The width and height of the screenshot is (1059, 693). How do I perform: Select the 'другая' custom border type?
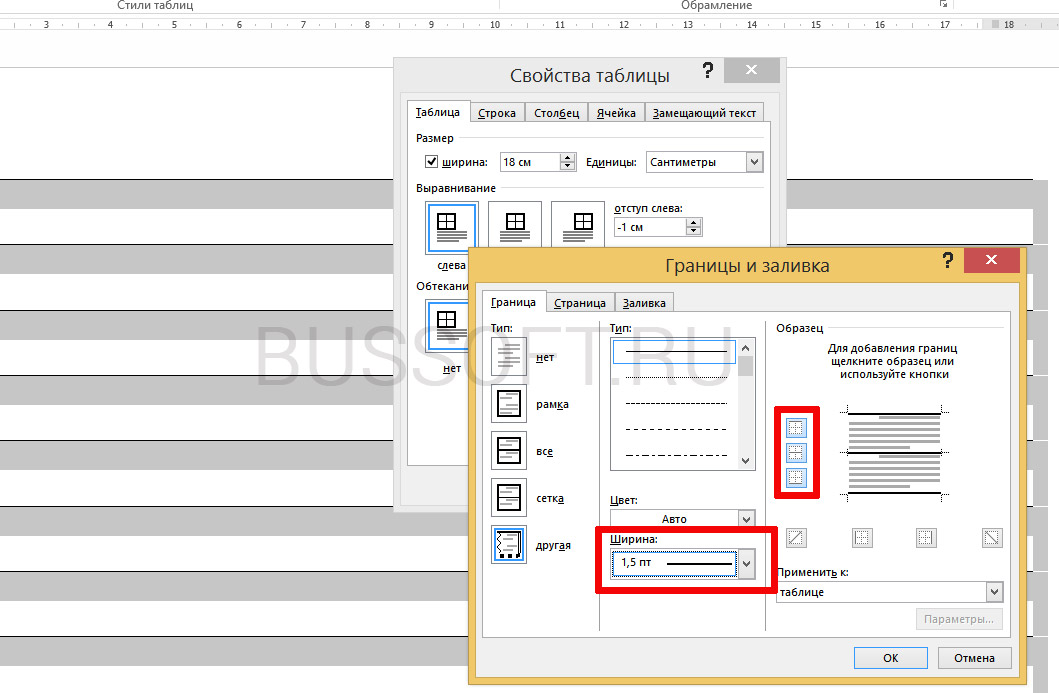pyautogui.click(x=509, y=544)
